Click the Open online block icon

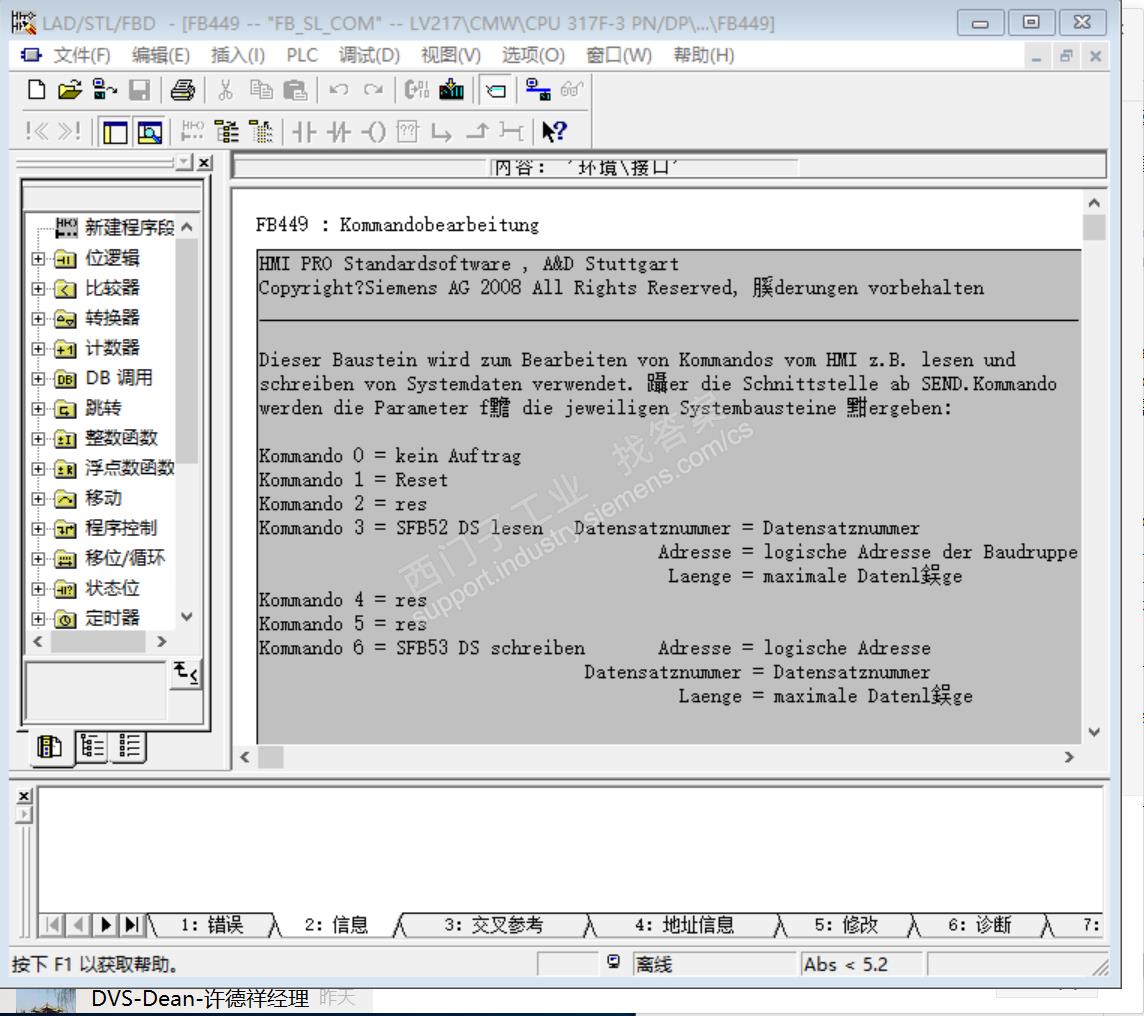(x=104, y=90)
